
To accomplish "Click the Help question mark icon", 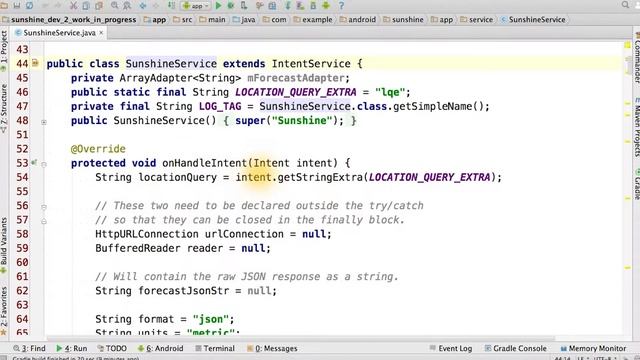I will pos(341,5).
